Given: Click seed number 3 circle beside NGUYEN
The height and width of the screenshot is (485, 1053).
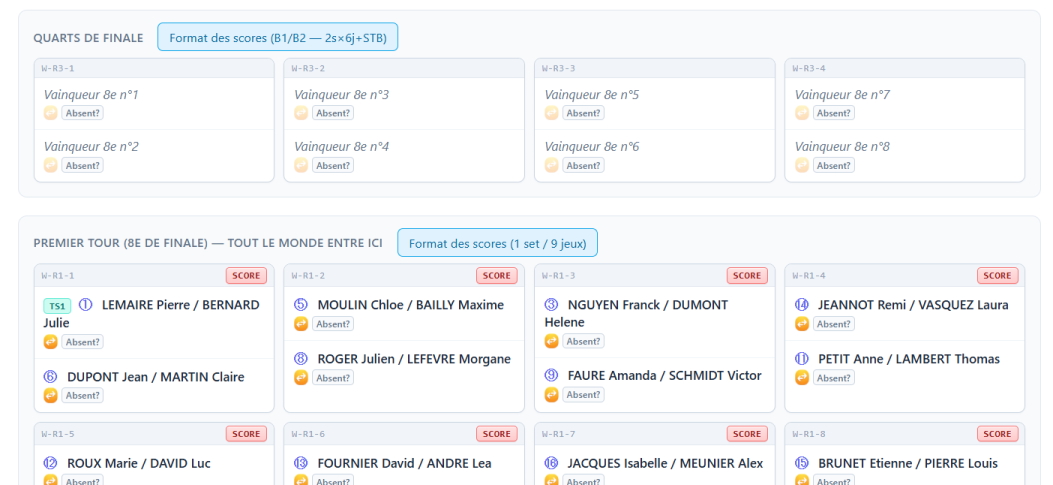Looking at the screenshot, I should point(551,305).
